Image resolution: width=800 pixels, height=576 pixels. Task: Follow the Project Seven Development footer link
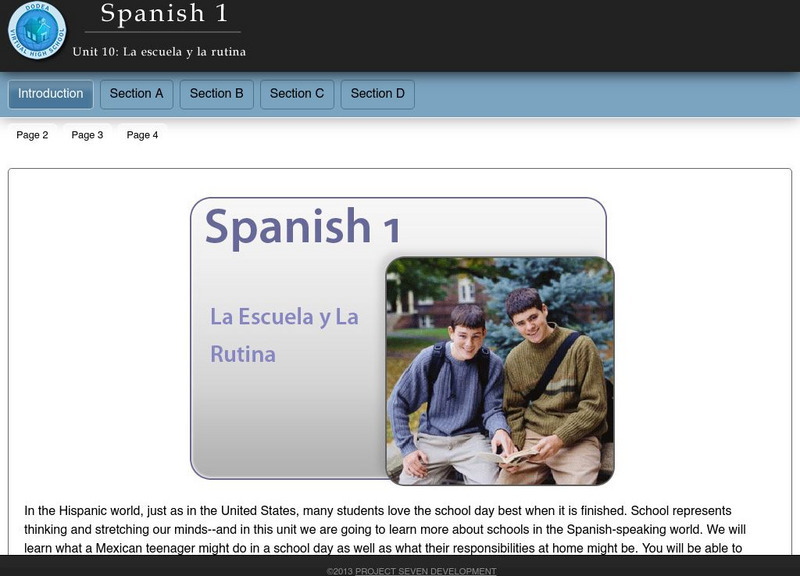(425, 571)
